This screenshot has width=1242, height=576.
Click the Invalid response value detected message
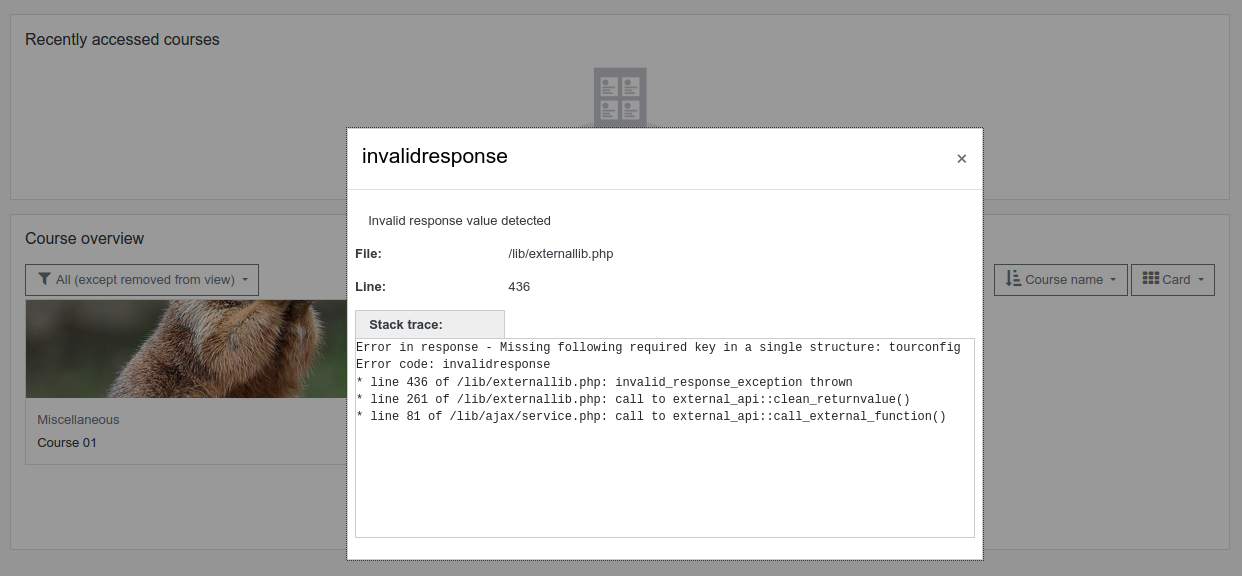[x=459, y=221]
